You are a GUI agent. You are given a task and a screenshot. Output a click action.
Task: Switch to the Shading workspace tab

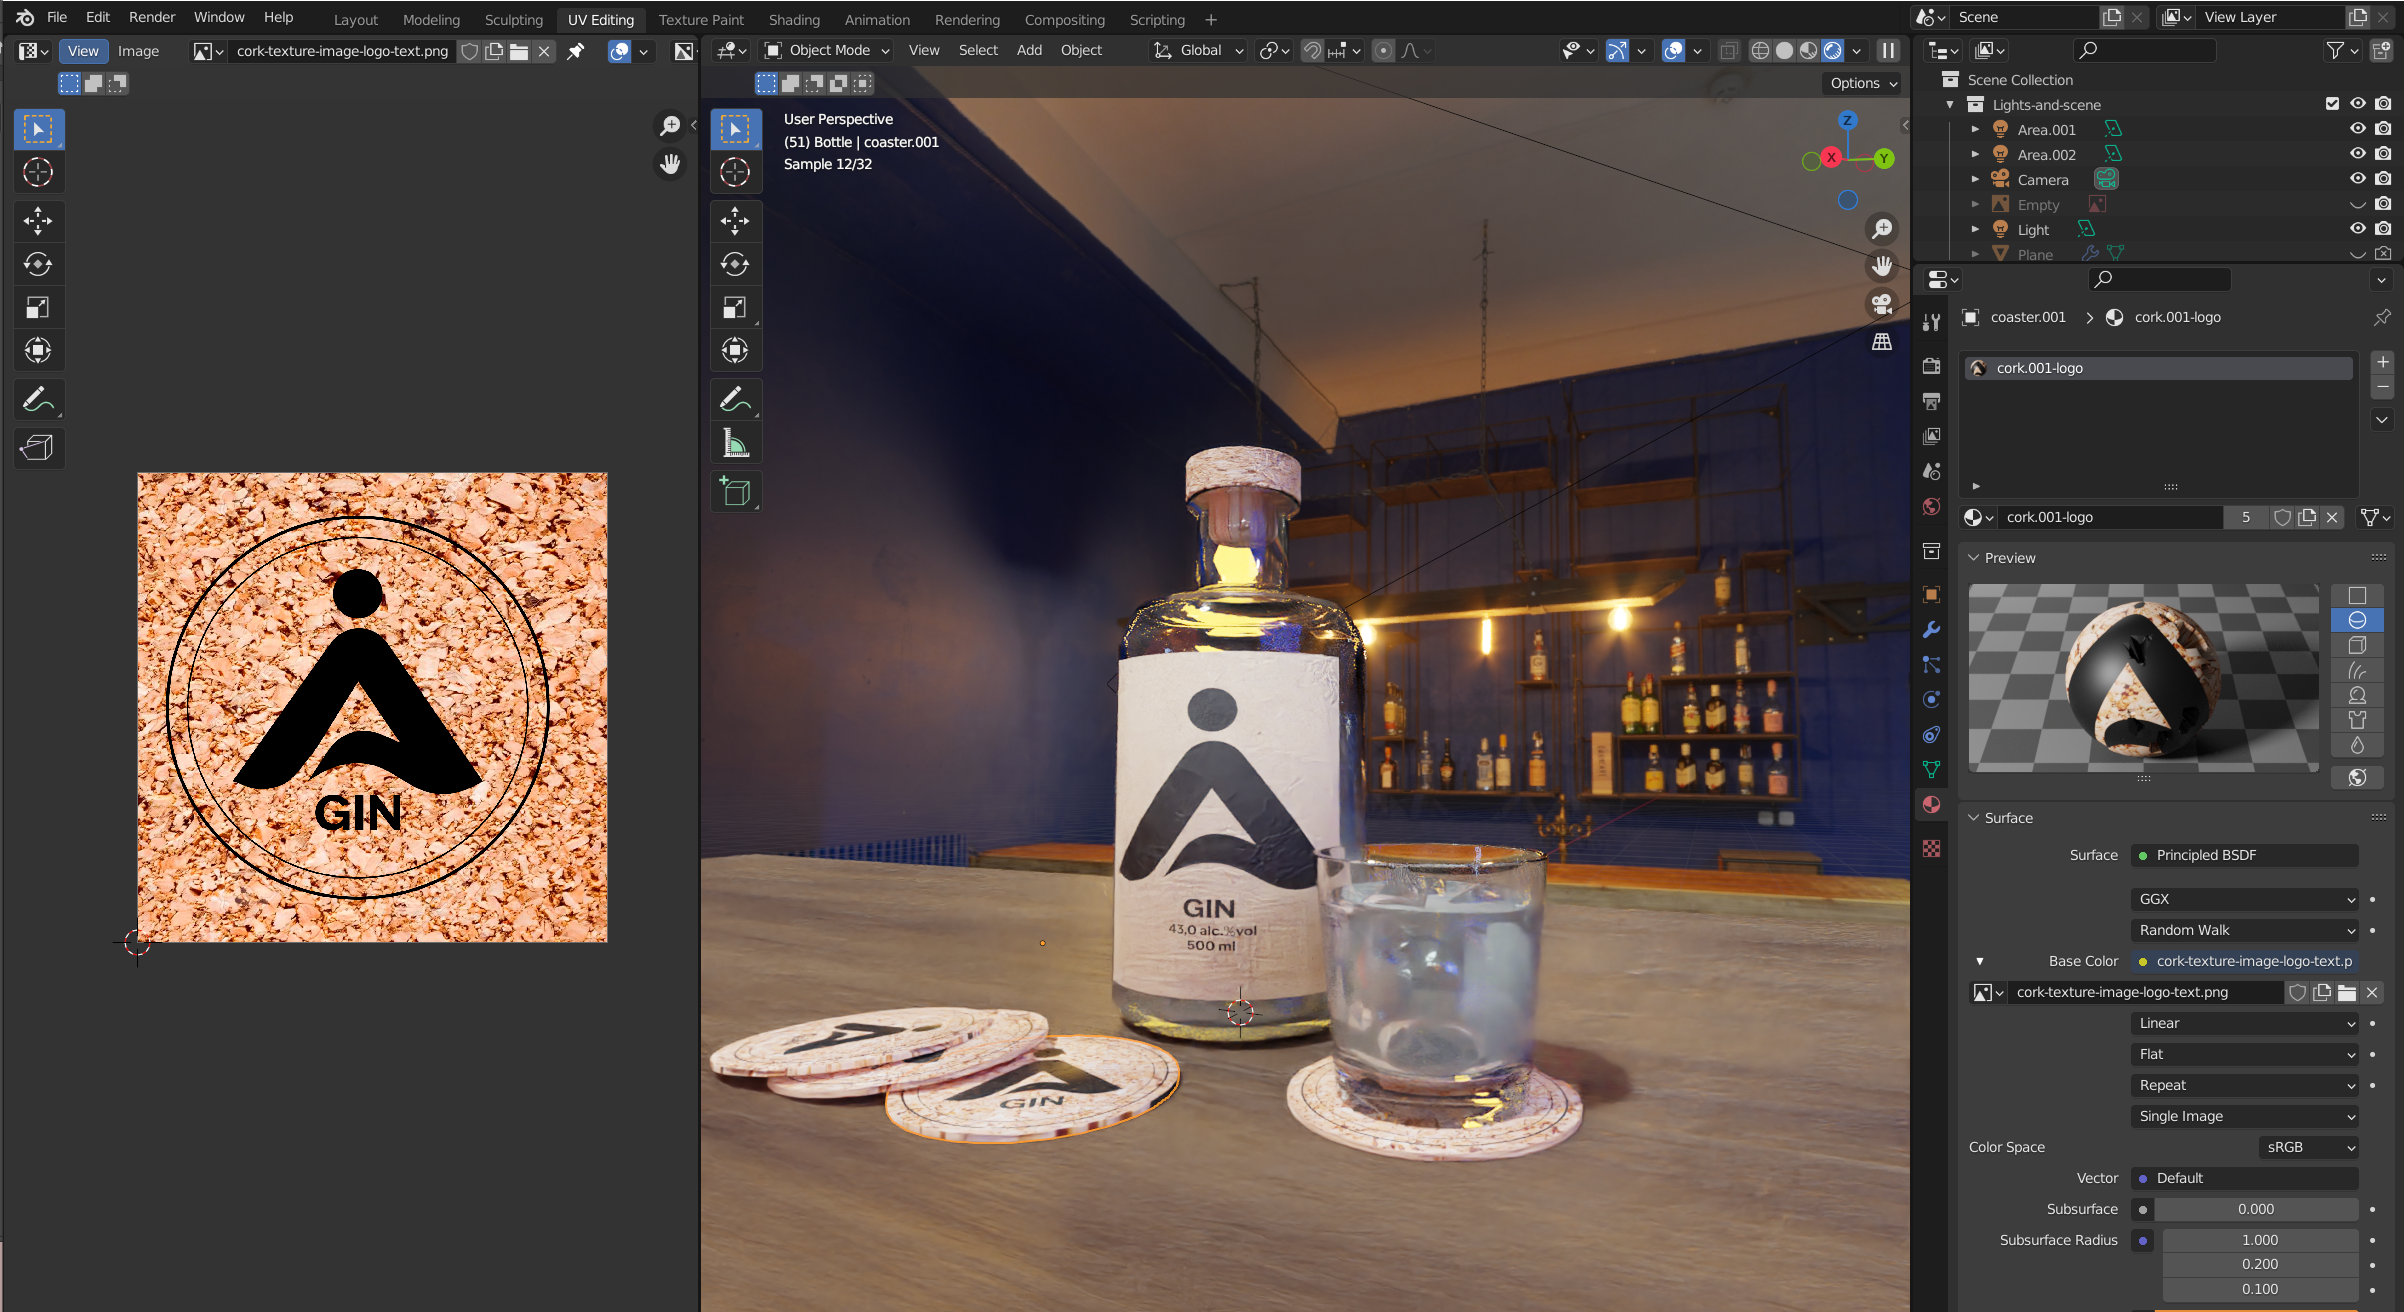point(793,19)
